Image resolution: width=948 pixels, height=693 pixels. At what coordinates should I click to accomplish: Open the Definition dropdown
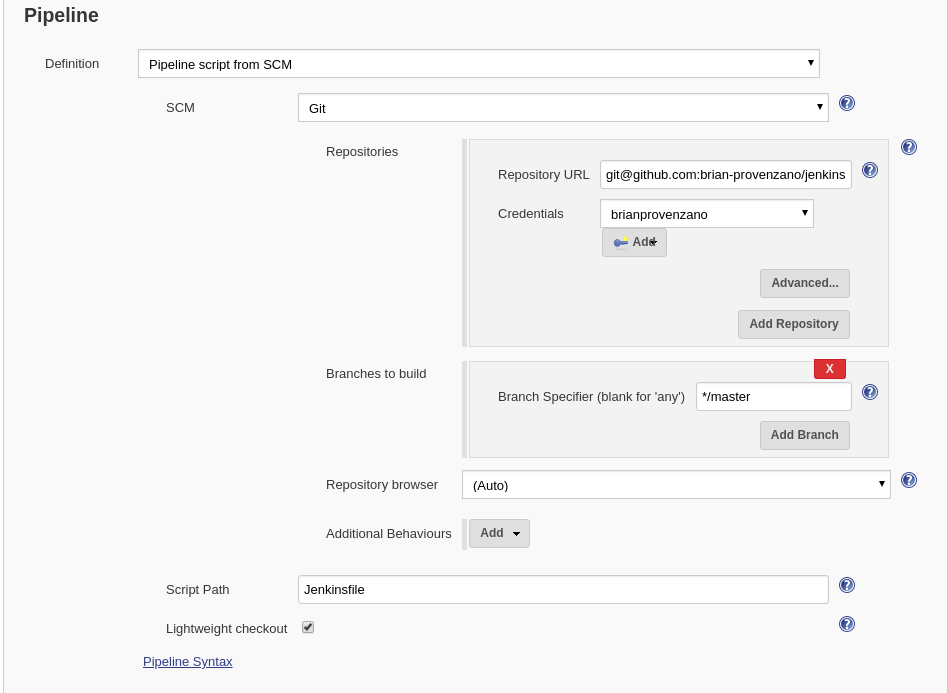479,64
